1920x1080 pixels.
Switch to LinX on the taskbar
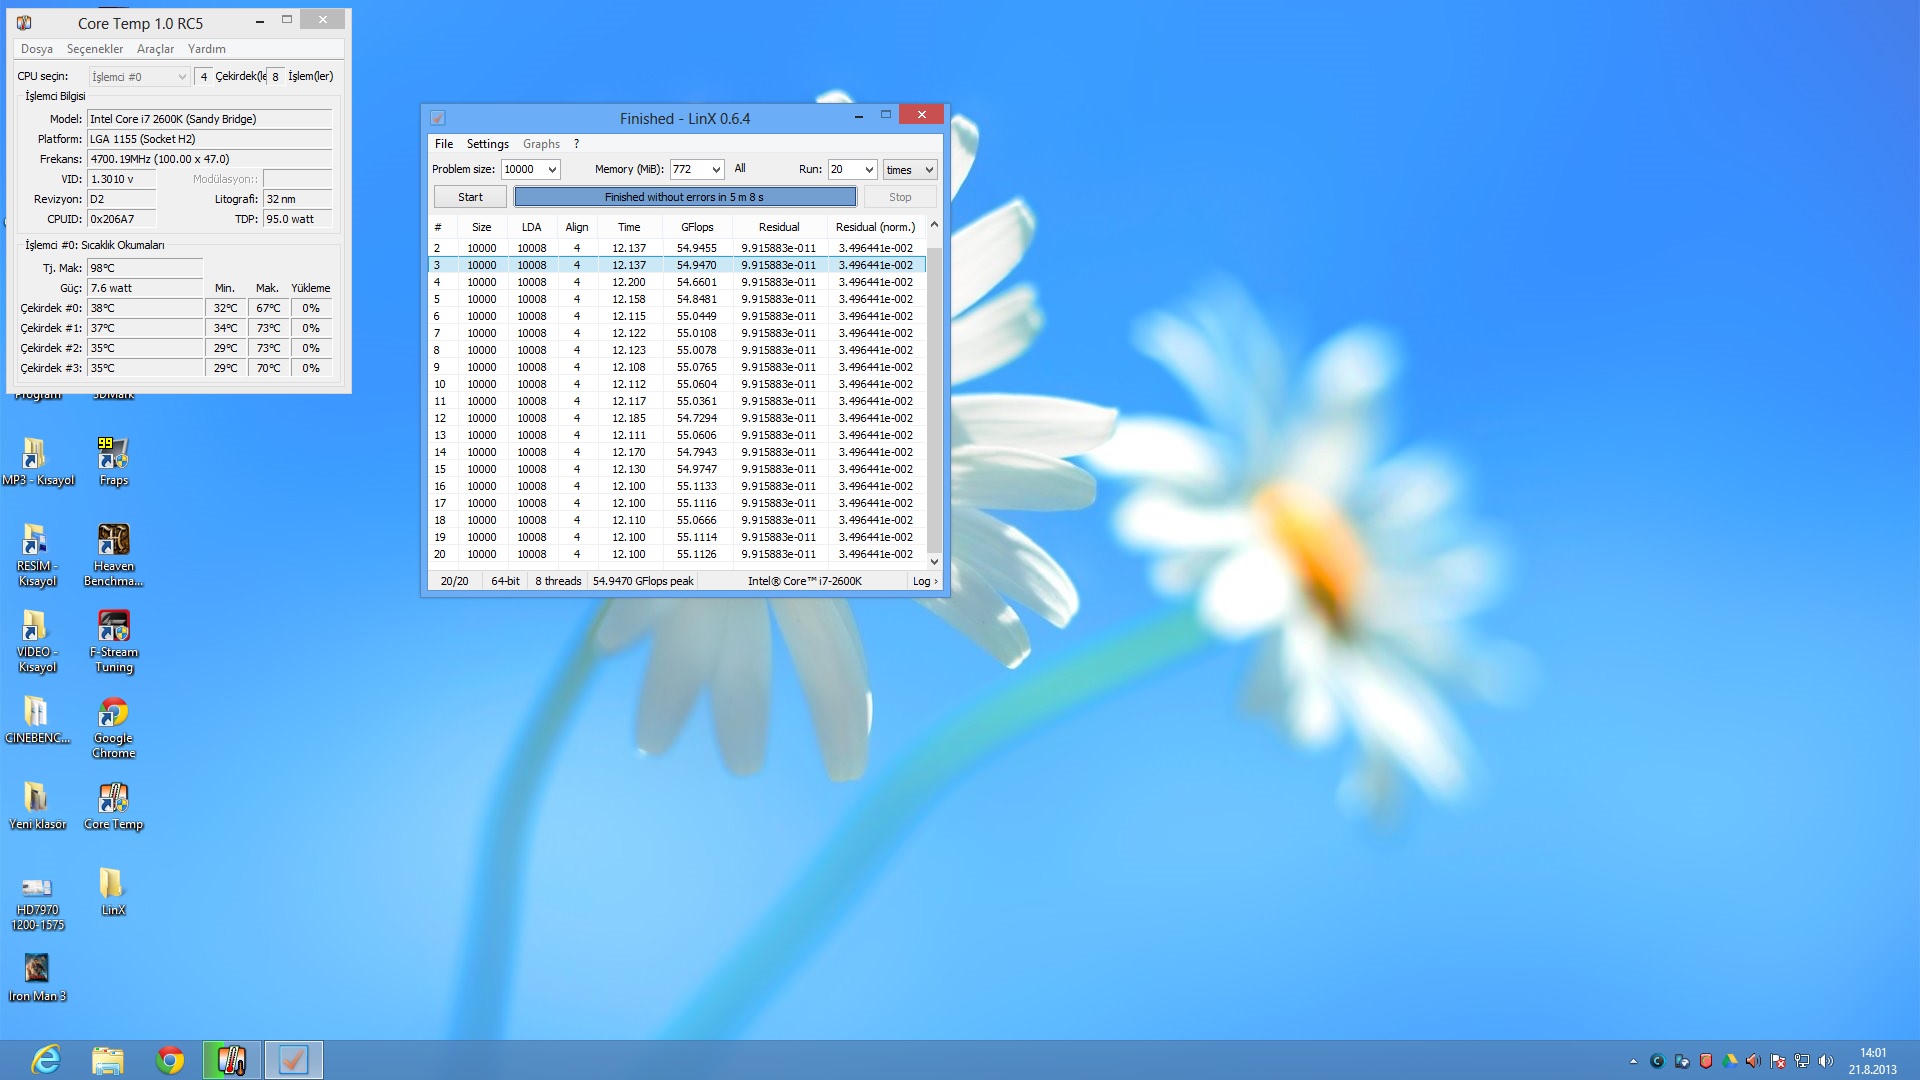(293, 1060)
